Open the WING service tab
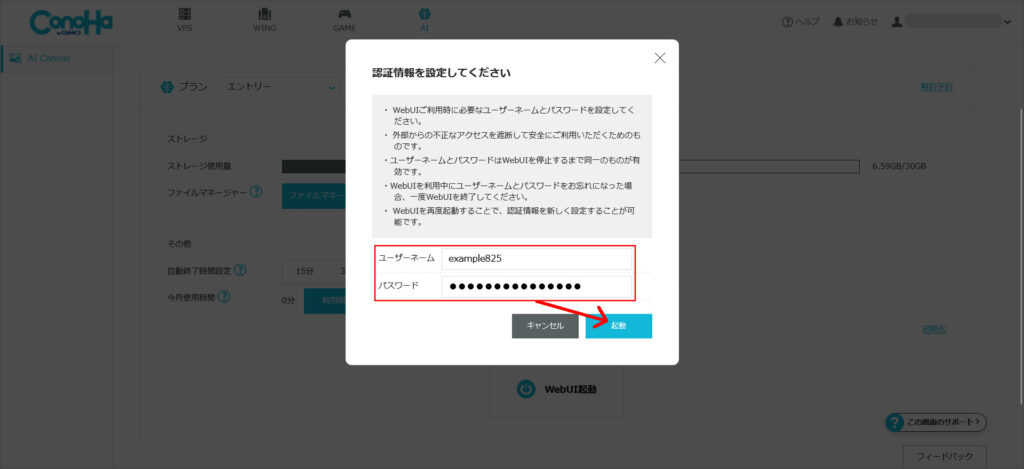The width and height of the screenshot is (1024, 469). [x=264, y=20]
